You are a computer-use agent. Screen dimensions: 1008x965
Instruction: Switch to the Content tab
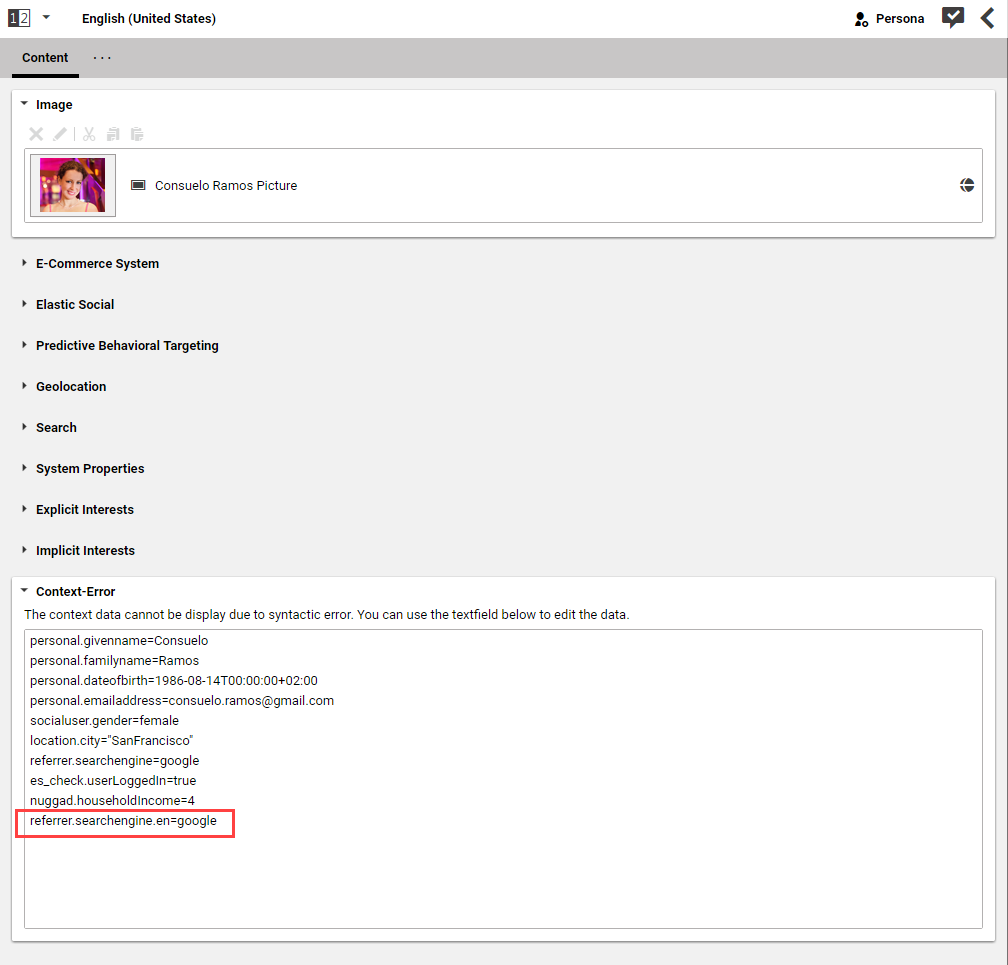coord(45,58)
